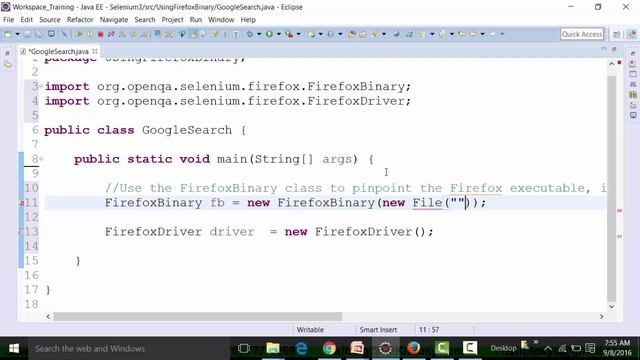Maximize the editor area button

point(614,49)
